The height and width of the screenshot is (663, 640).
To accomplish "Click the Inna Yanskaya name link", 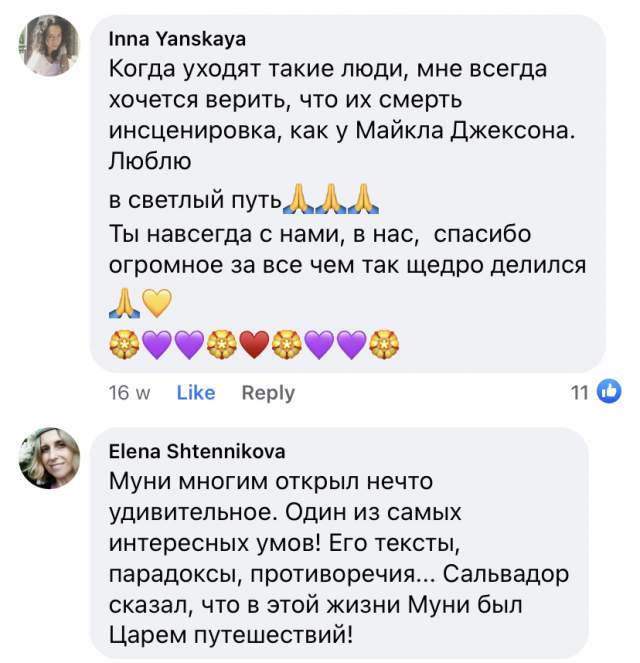I will coord(178,39).
